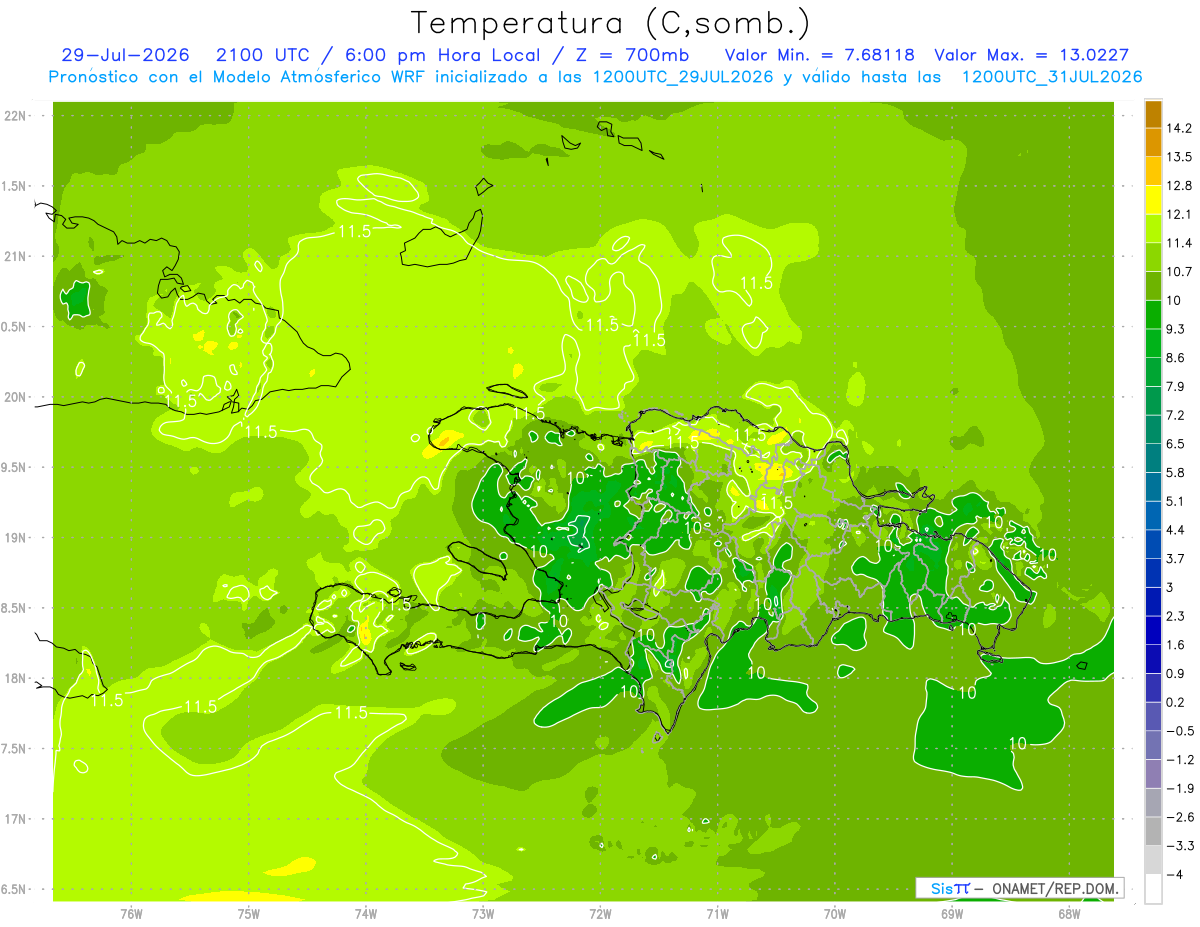The width and height of the screenshot is (1200, 927).
Task: Click the 13.5 value on the color scale
Action: coord(1179,157)
